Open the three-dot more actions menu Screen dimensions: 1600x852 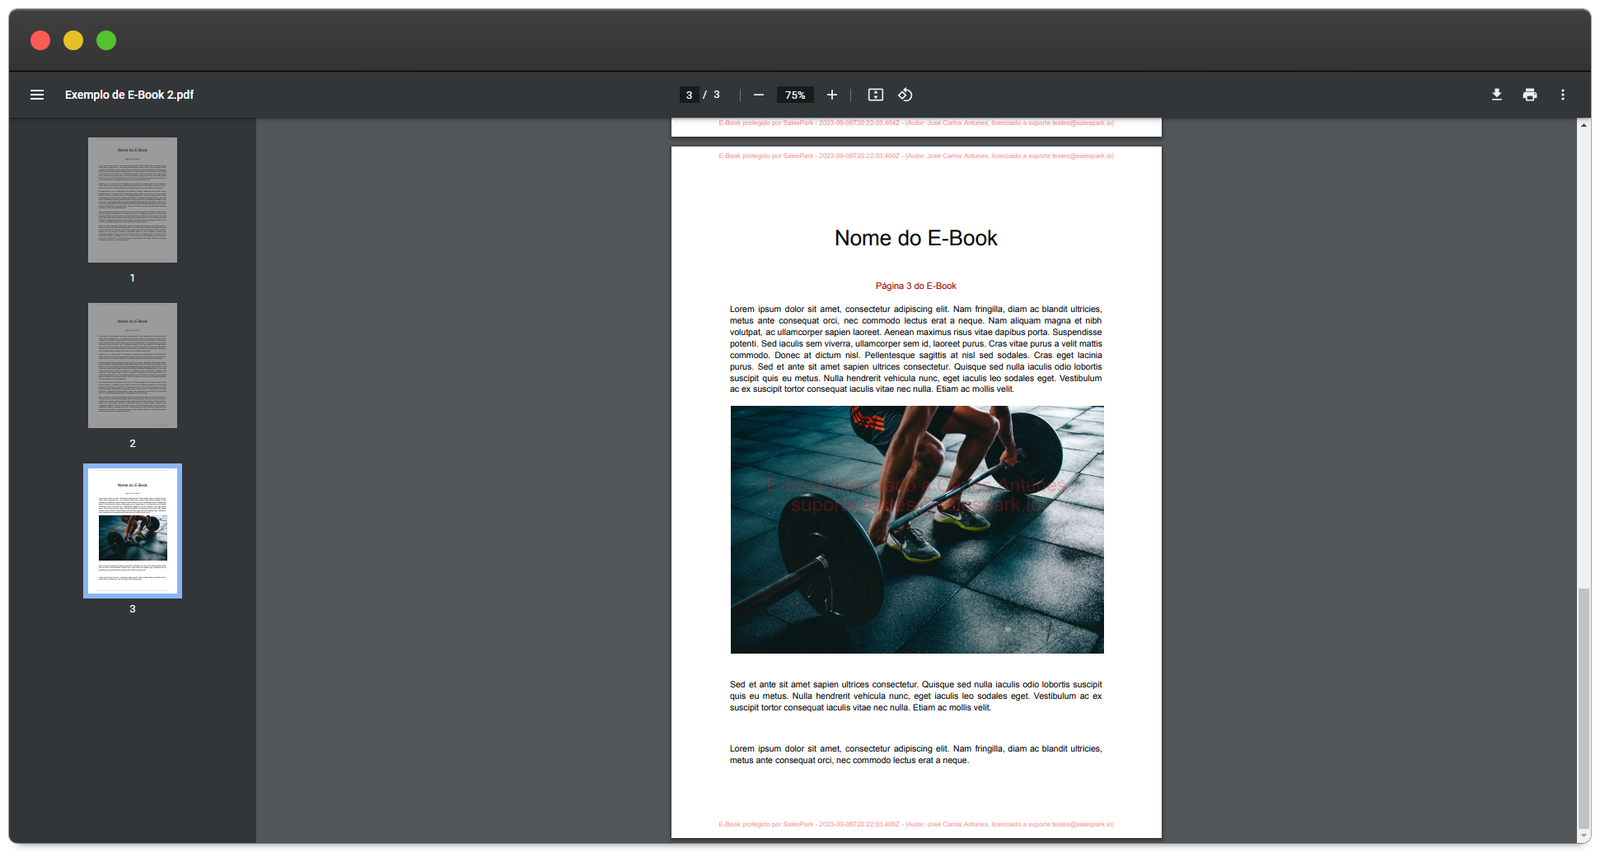tap(1563, 95)
